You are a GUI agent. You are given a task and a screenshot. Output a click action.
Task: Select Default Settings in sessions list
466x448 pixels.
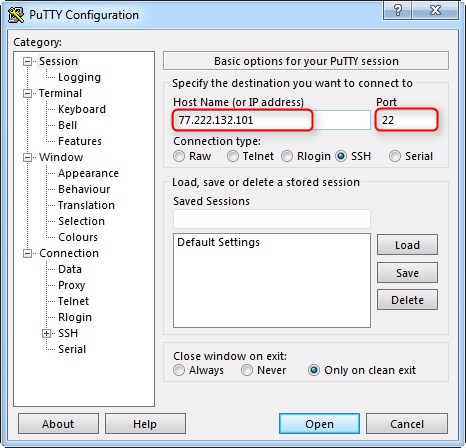pyautogui.click(x=218, y=242)
